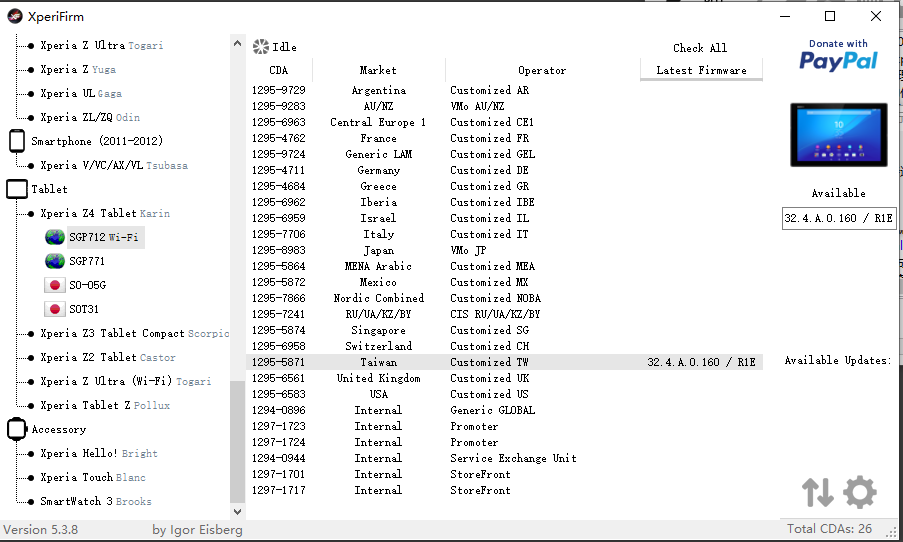Viewport: 903px width, 542px height.
Task: Click the settings gear icon
Action: (x=860, y=492)
